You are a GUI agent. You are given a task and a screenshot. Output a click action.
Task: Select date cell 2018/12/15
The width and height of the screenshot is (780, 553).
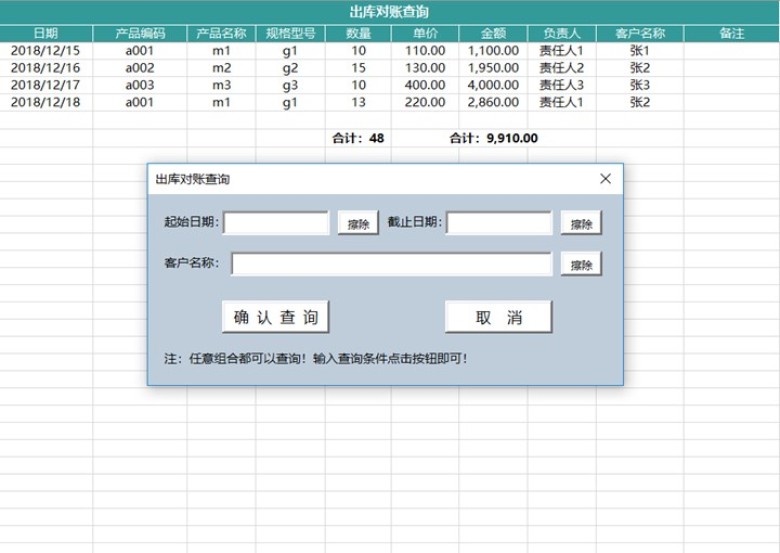[46, 51]
